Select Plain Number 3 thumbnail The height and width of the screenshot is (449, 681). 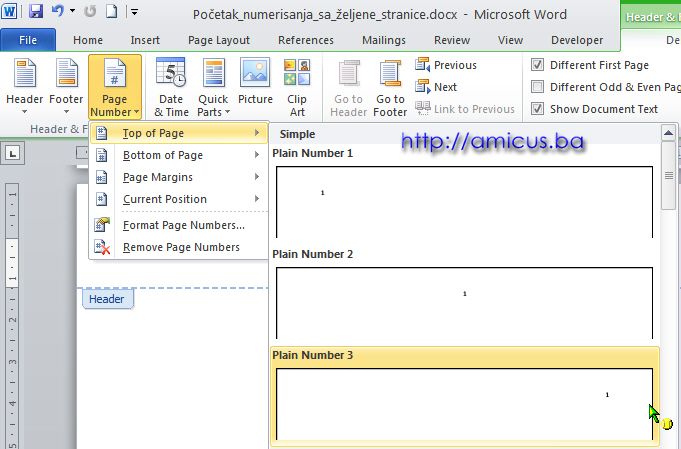click(464, 404)
